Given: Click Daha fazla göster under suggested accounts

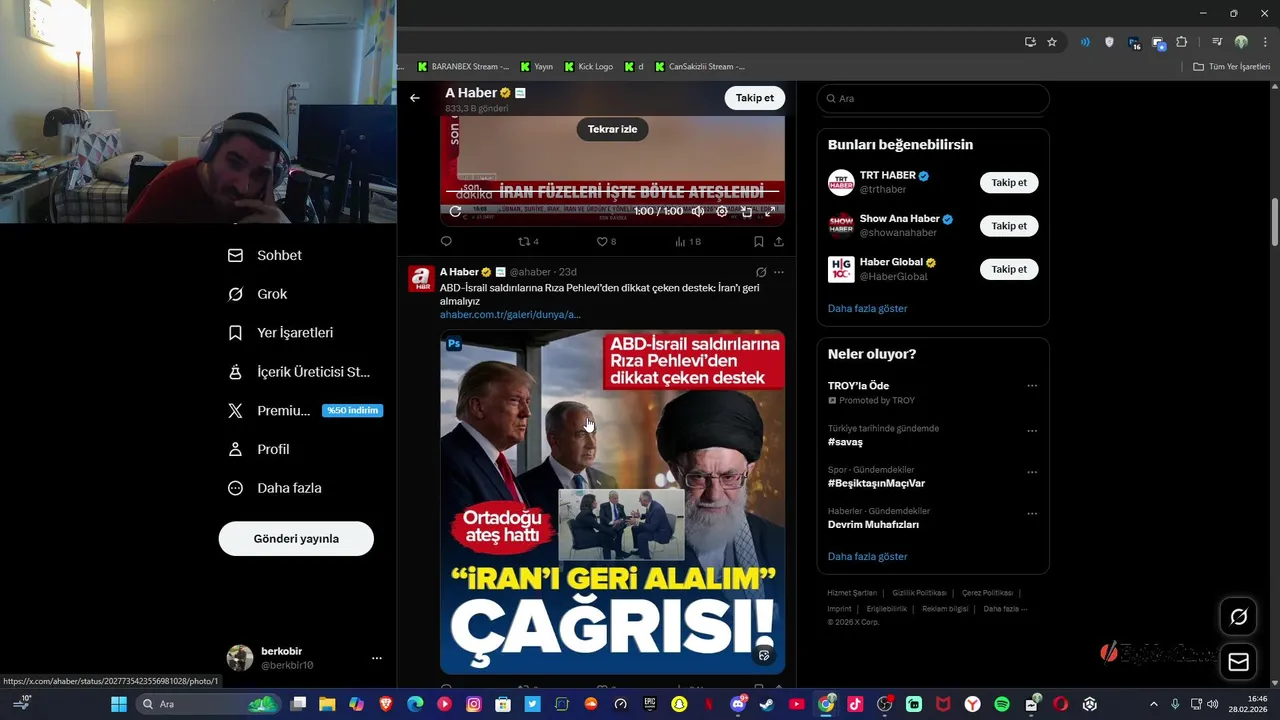Looking at the screenshot, I should click(x=867, y=308).
